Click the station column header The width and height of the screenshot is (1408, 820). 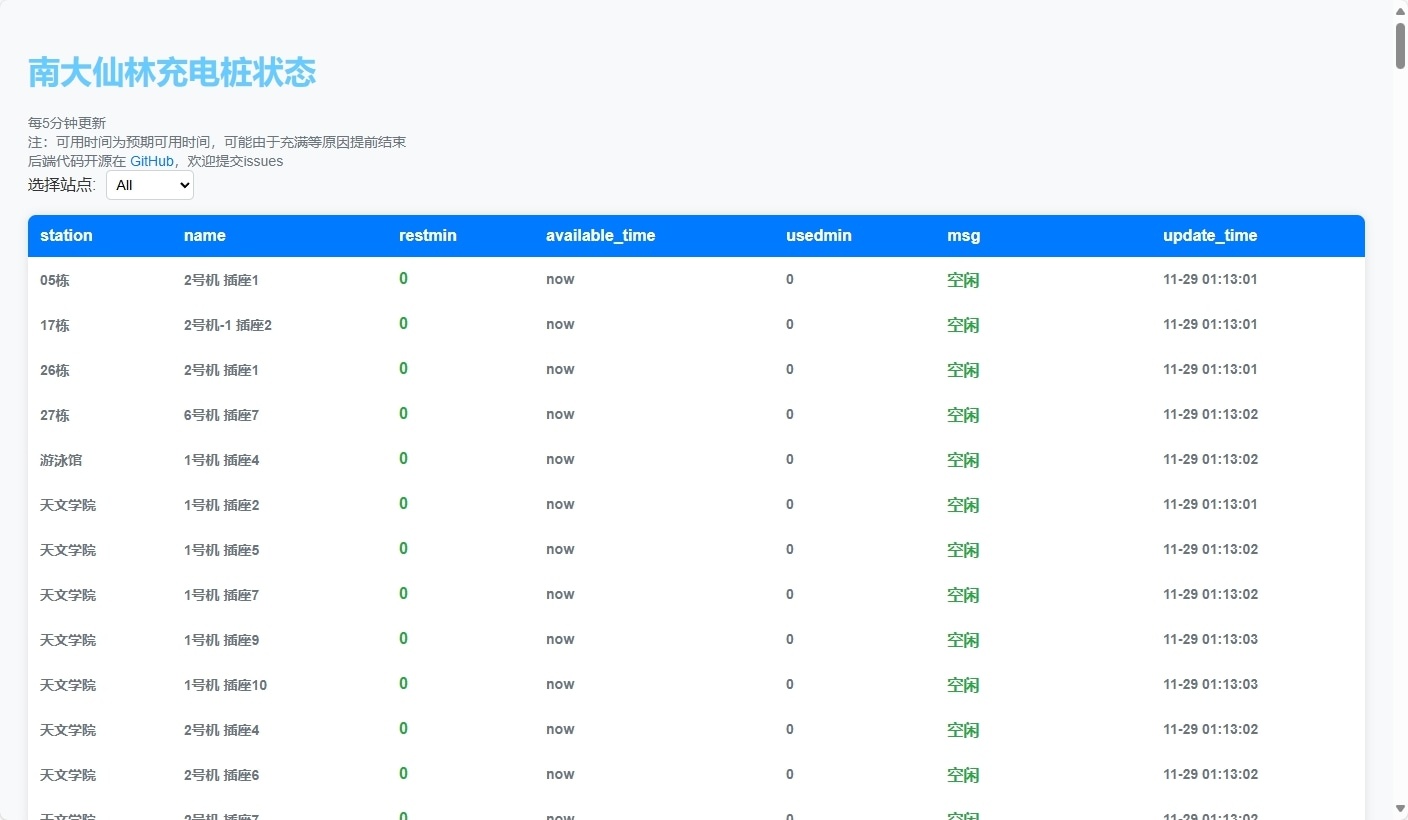[x=66, y=236]
